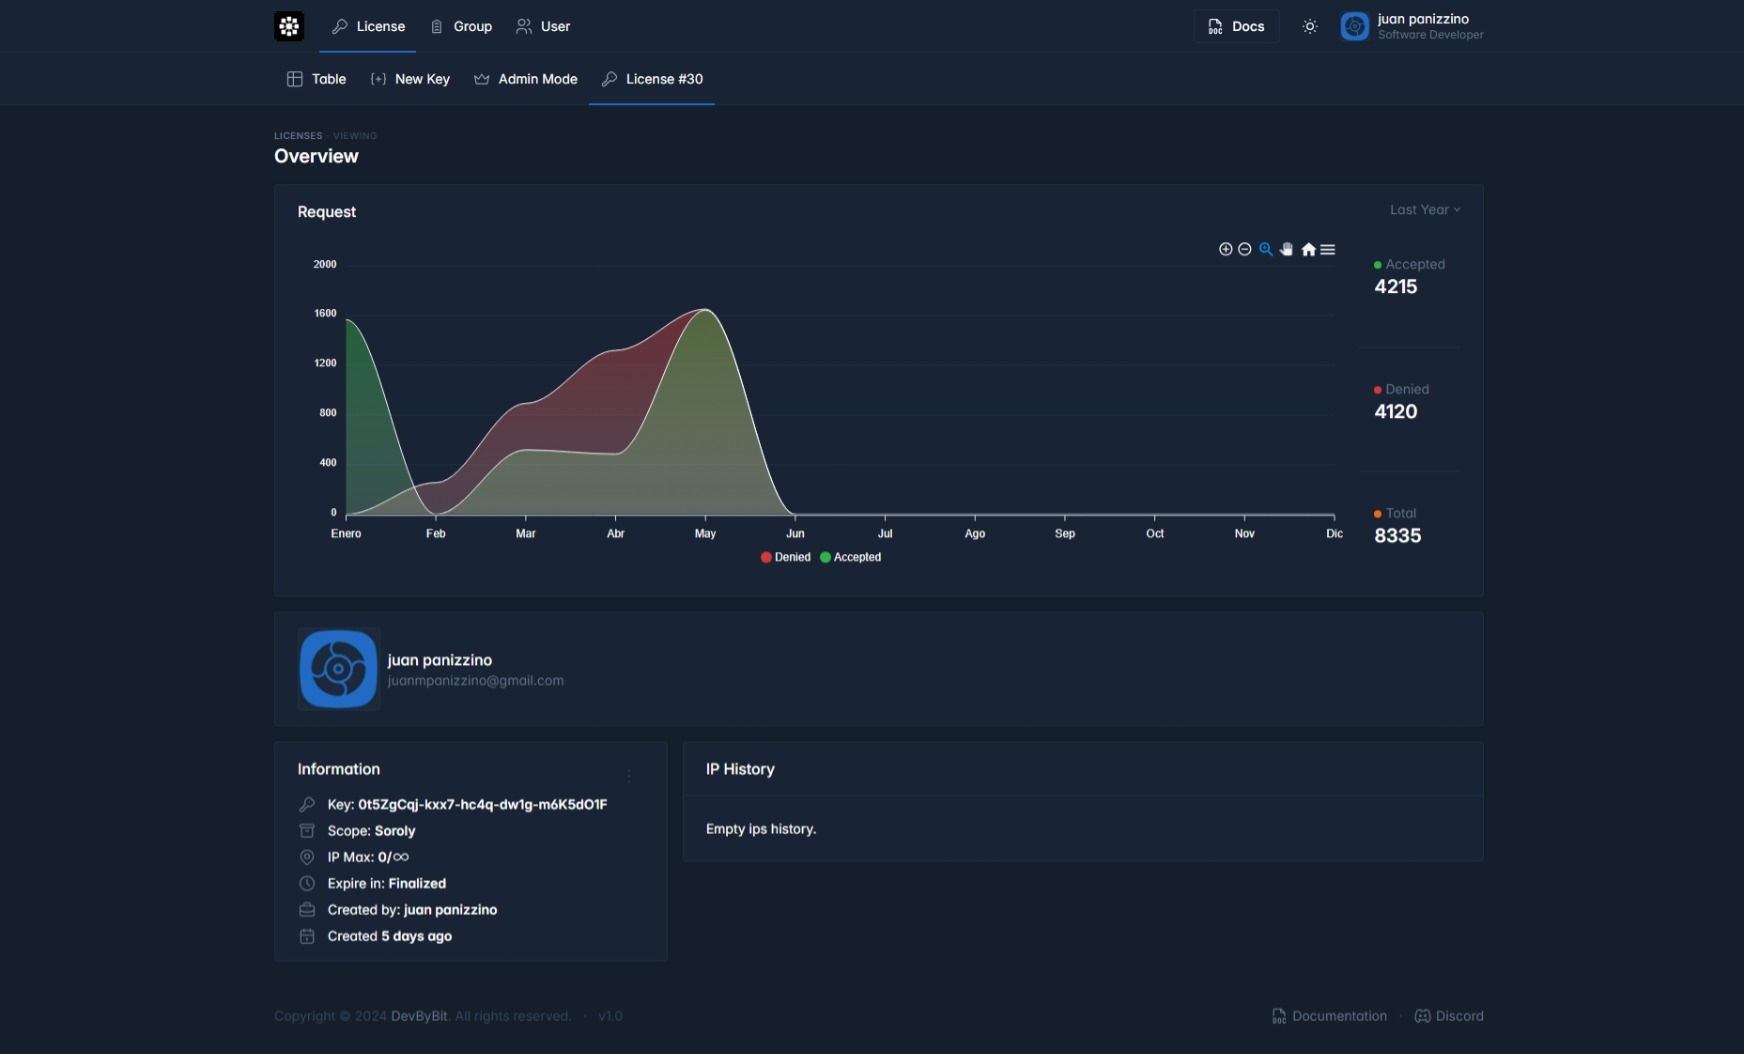The image size is (1744, 1054).
Task: Open the Docs button
Action: point(1236,26)
